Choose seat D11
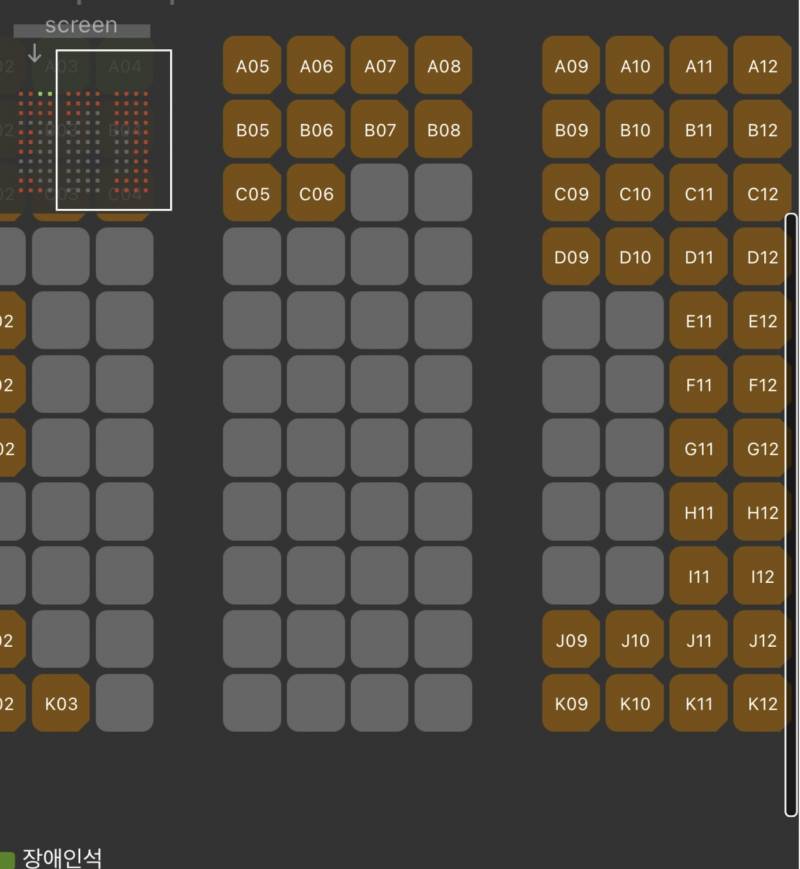 [x=699, y=257]
